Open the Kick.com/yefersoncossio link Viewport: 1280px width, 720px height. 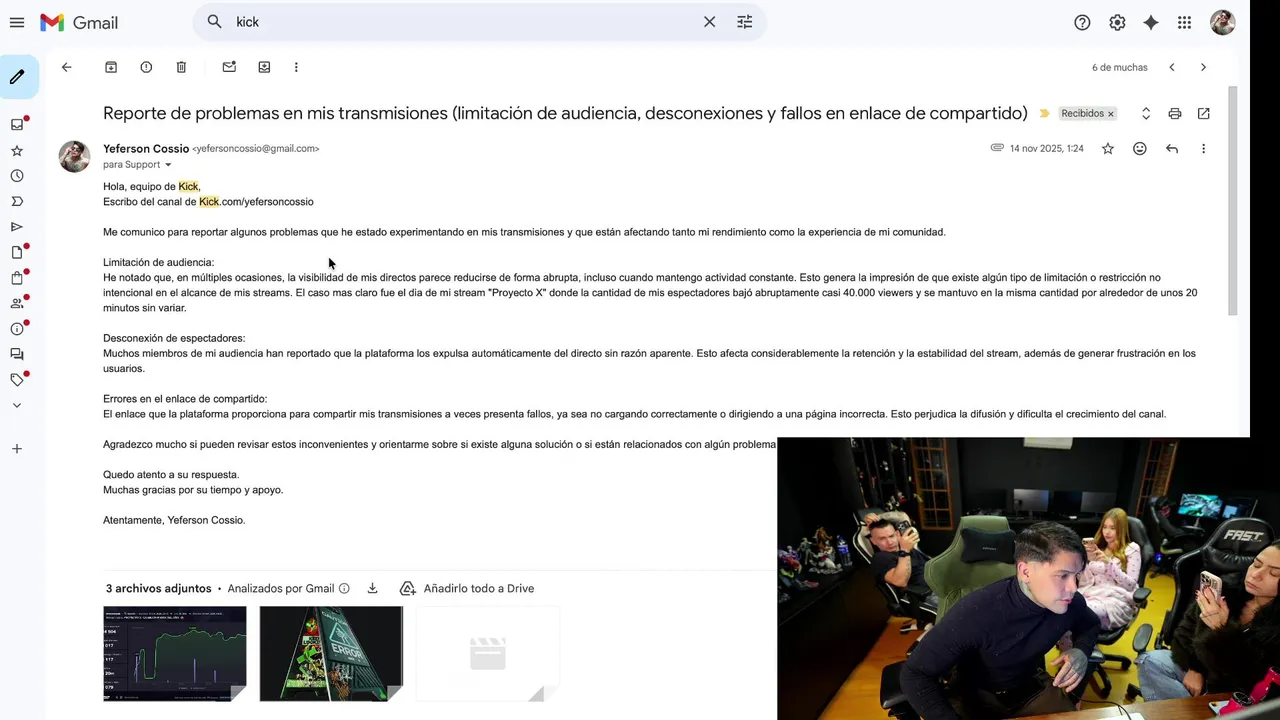[256, 202]
